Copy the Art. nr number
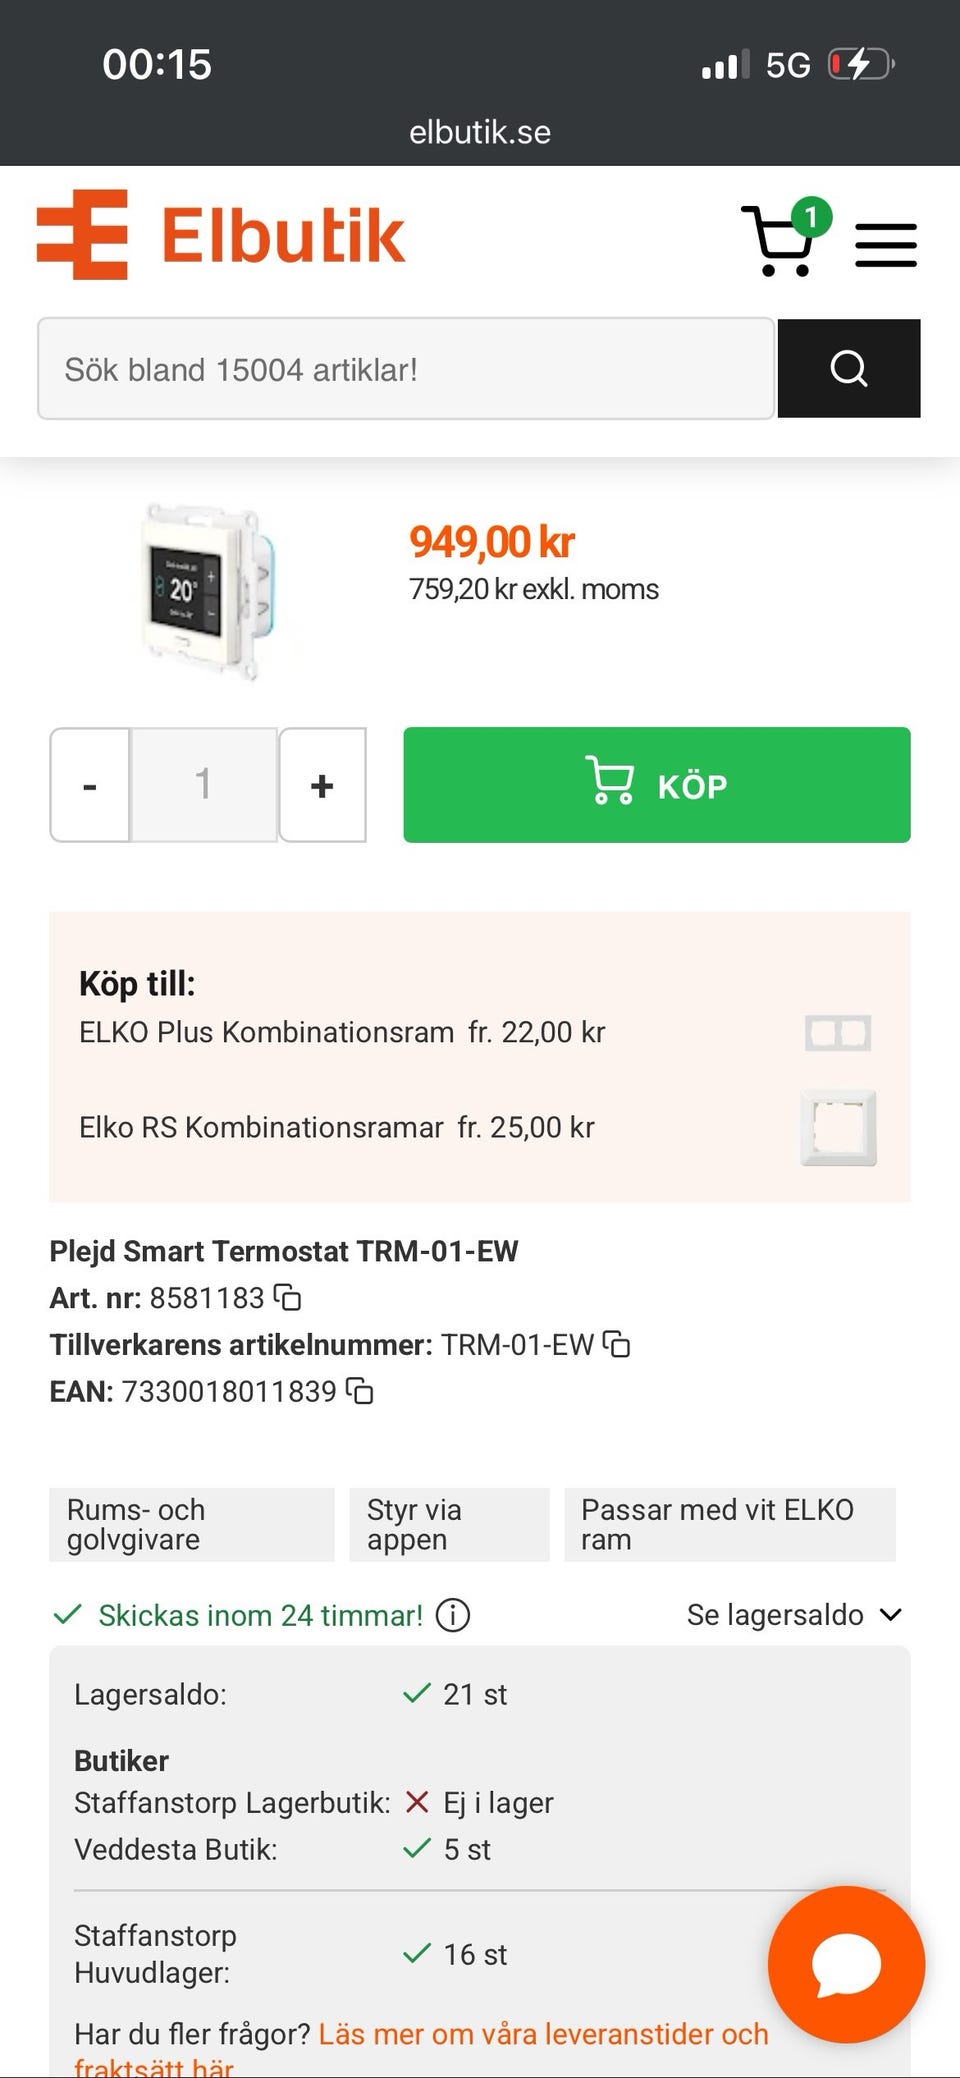Image resolution: width=960 pixels, height=2078 pixels. click(x=288, y=1298)
